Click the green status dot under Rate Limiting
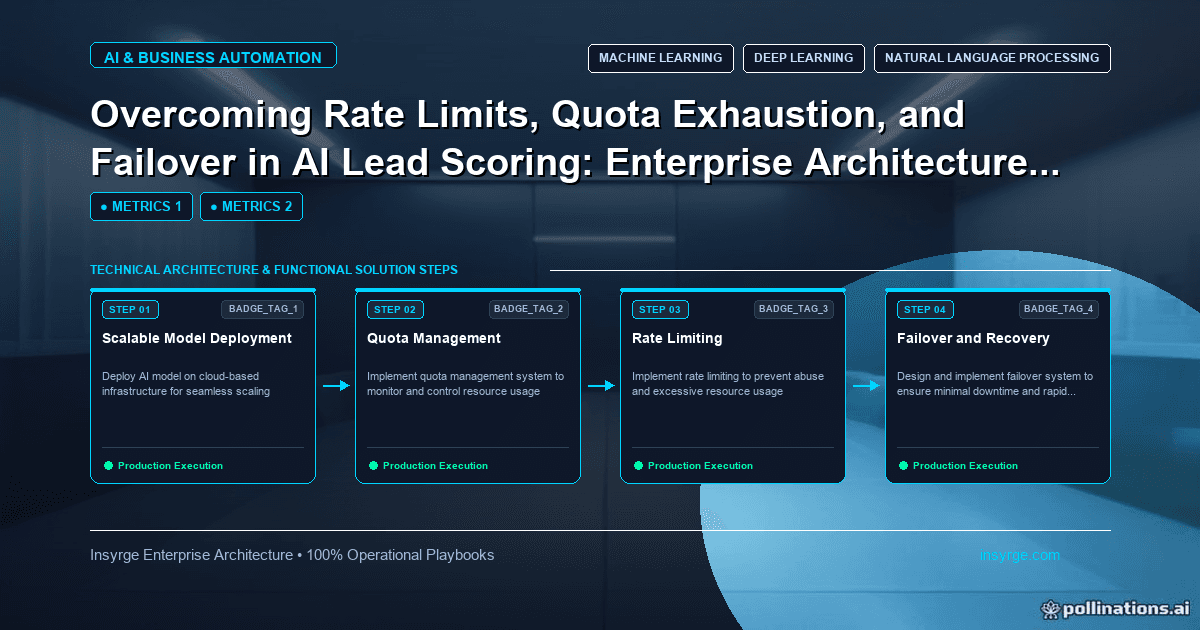Screen dimensions: 1200x630 pos(638,465)
